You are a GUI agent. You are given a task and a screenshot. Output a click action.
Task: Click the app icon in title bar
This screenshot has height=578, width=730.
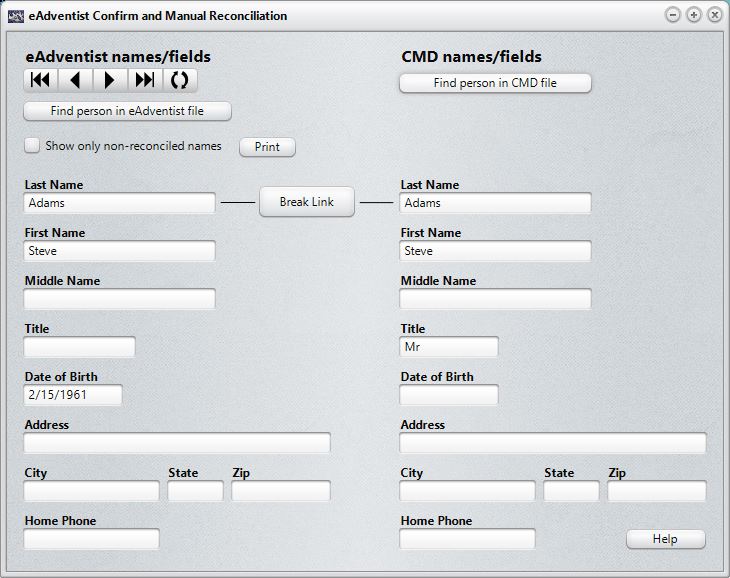pos(16,16)
